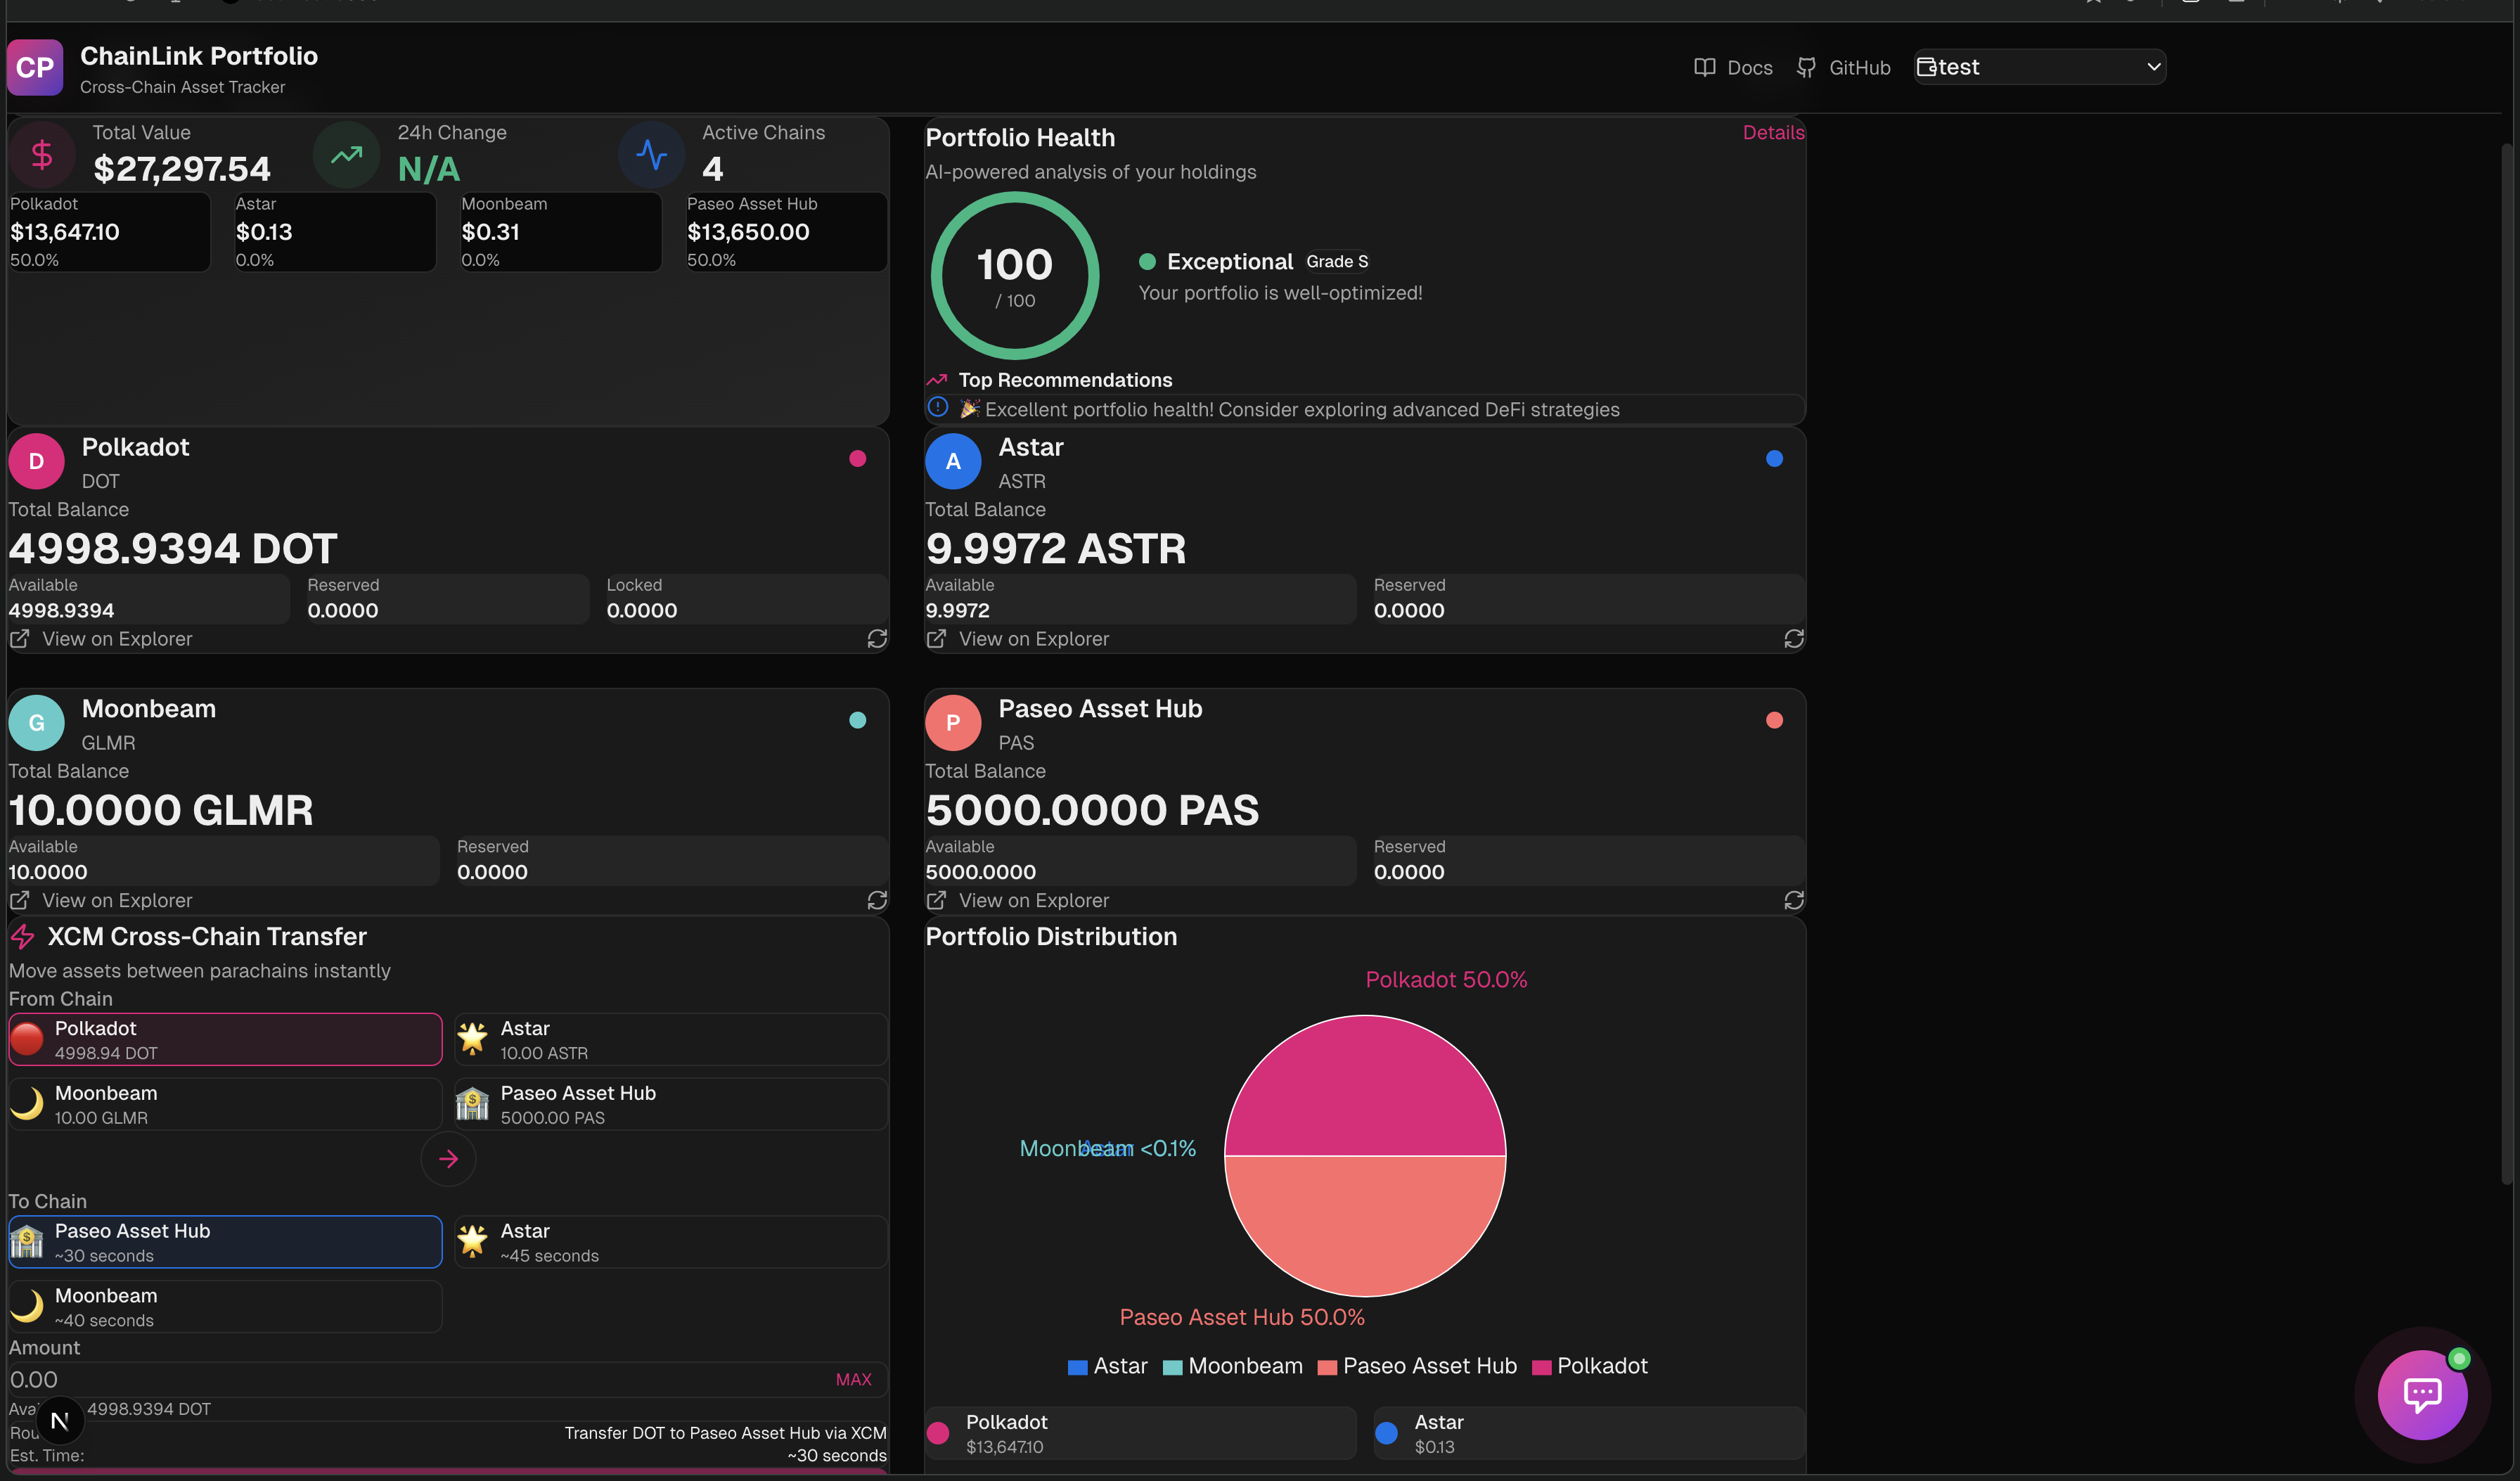Open the test wallet dropdown
This screenshot has height=1481, width=2520.
[x=2039, y=67]
